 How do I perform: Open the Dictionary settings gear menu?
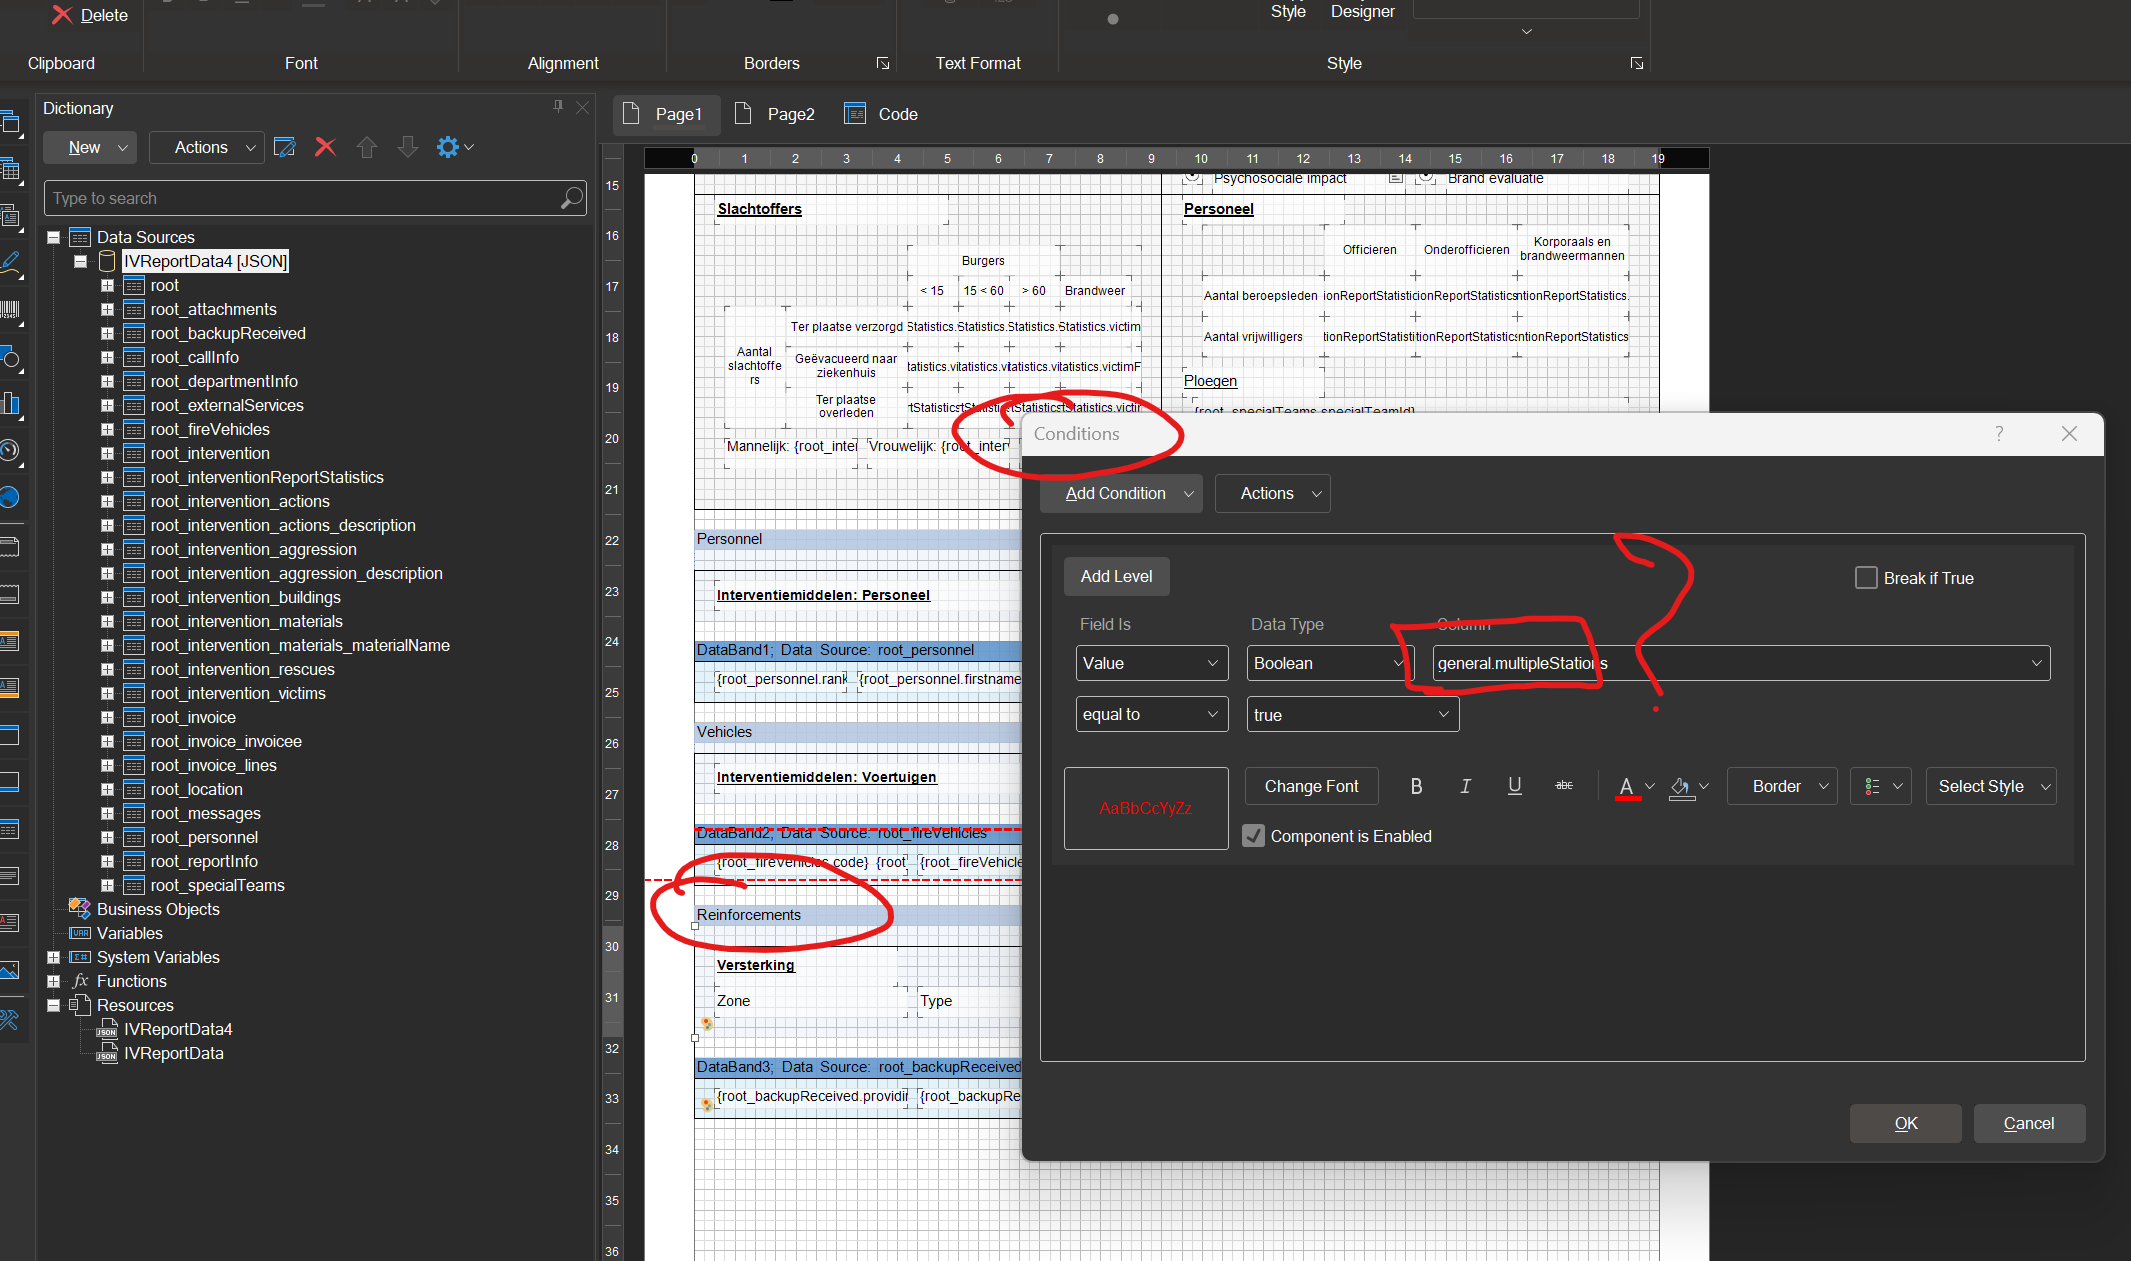tap(455, 147)
